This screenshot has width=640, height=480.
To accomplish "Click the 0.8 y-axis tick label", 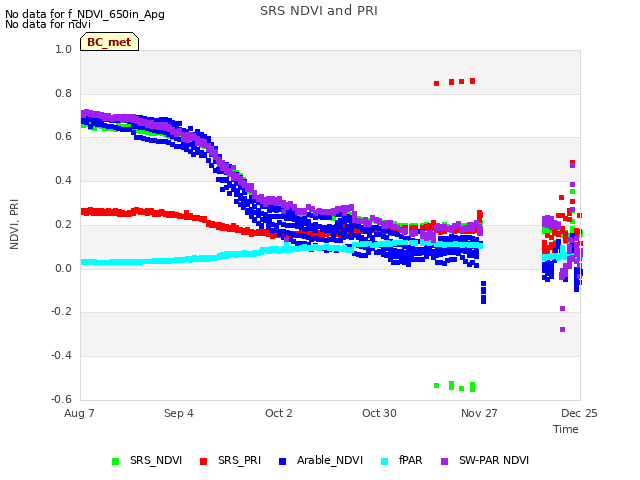I will (64, 93).
